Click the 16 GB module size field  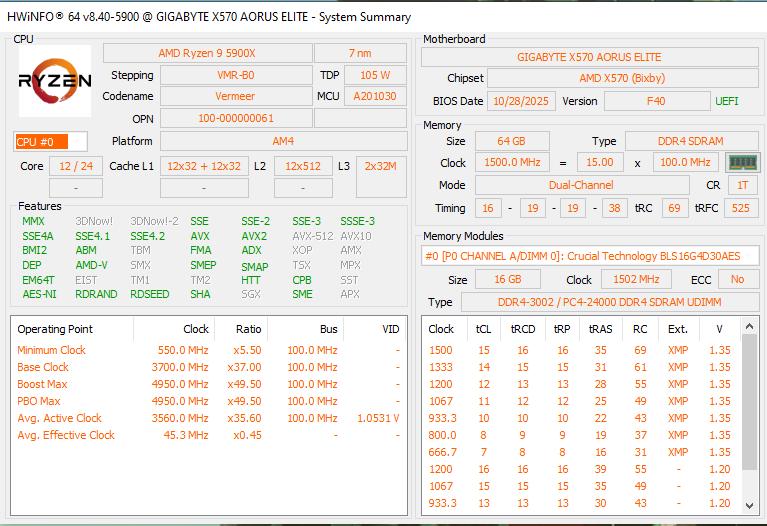pos(508,279)
